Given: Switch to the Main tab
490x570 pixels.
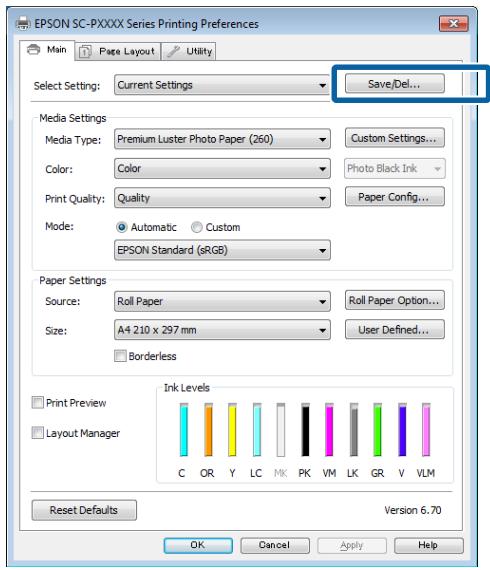Looking at the screenshot, I should tap(47, 50).
